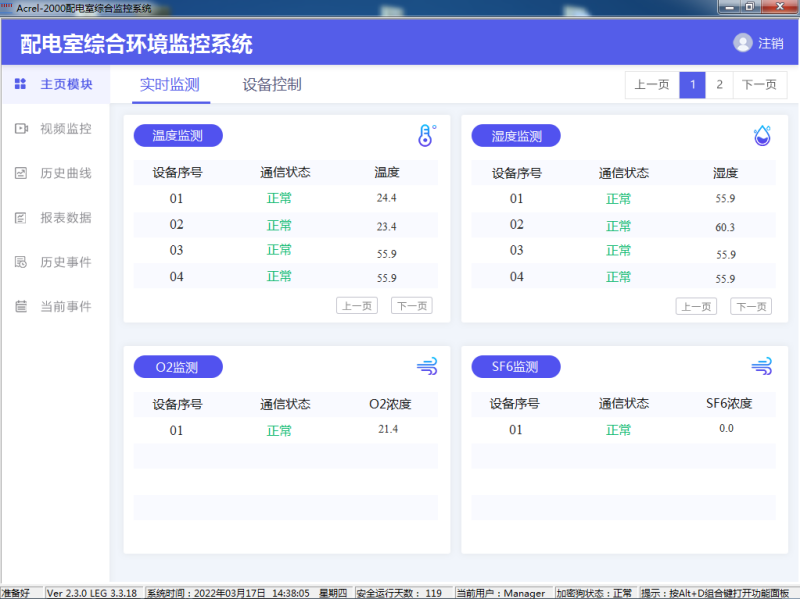800x599 pixels.
Task: Open the 主页模块 home module
Action: tap(55, 85)
